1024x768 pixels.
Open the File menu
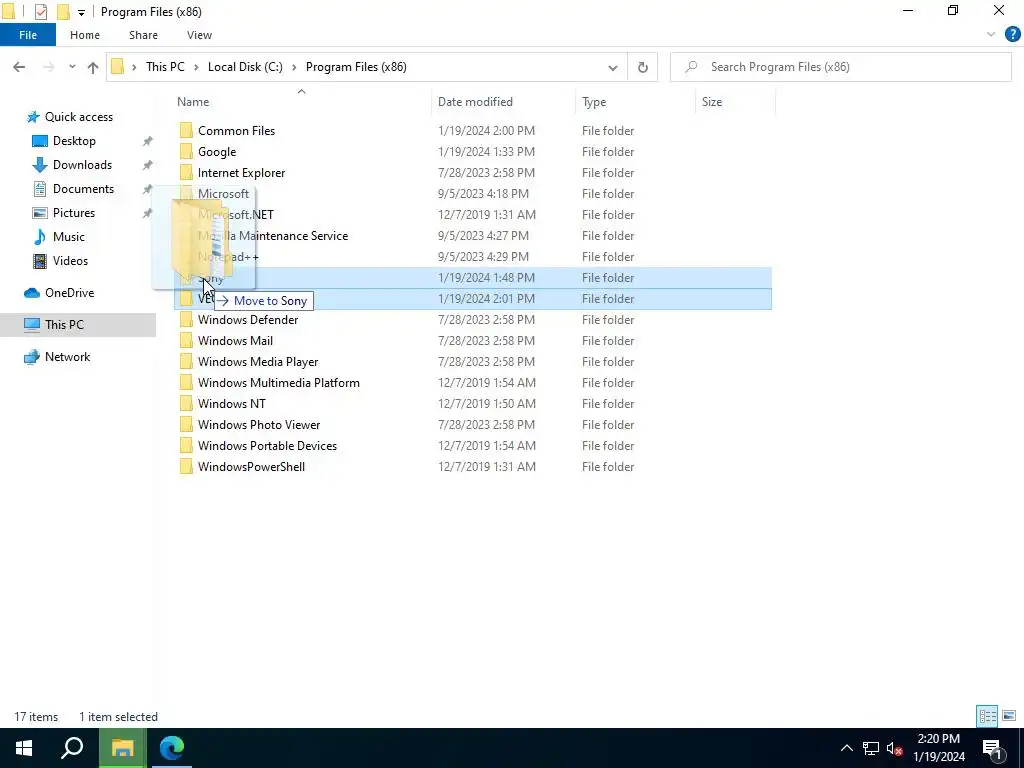click(28, 35)
